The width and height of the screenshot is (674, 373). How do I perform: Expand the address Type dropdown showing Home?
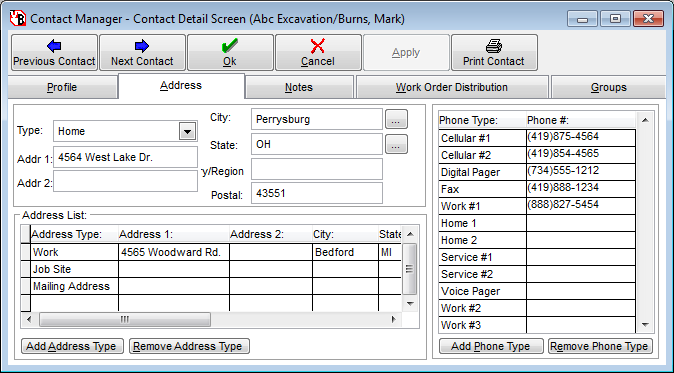pyautogui.click(x=187, y=131)
